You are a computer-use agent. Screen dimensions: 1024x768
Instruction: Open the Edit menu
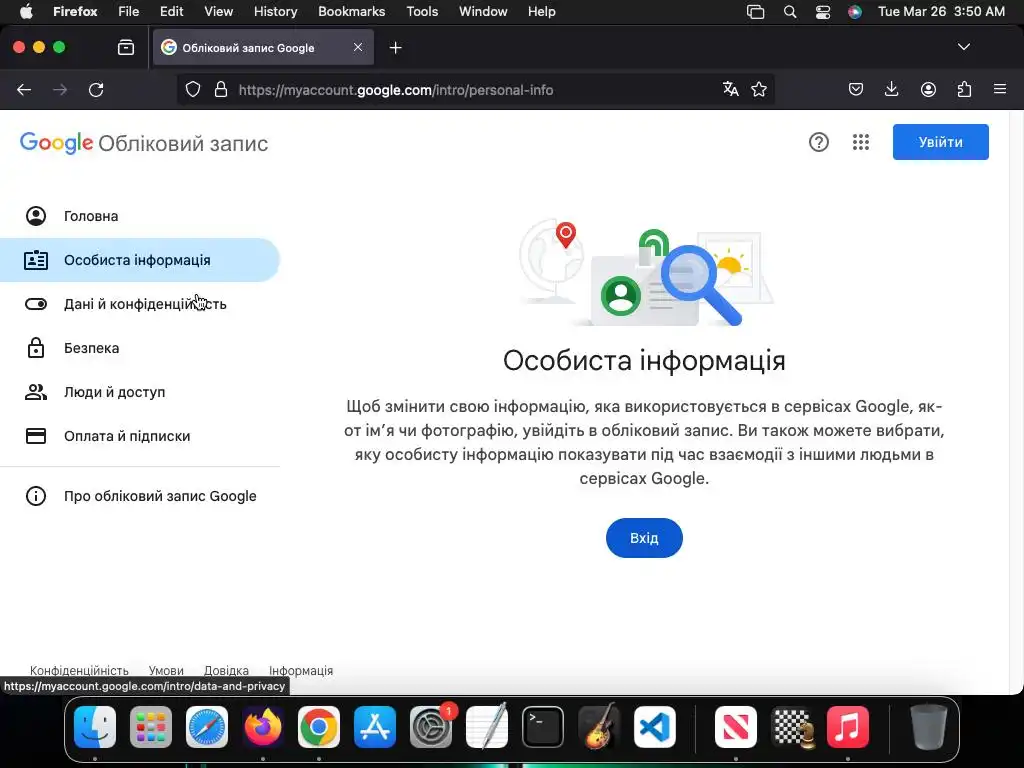tap(171, 11)
